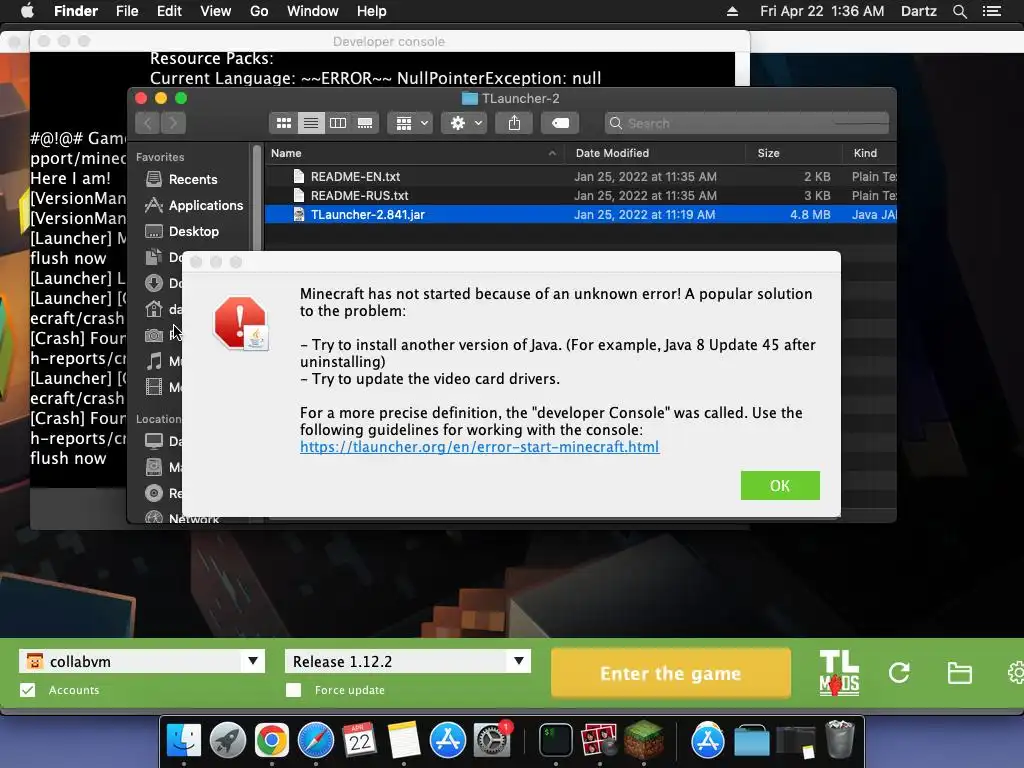This screenshot has width=1024, height=768.
Task: Open the TL Mods button
Action: coord(839,673)
